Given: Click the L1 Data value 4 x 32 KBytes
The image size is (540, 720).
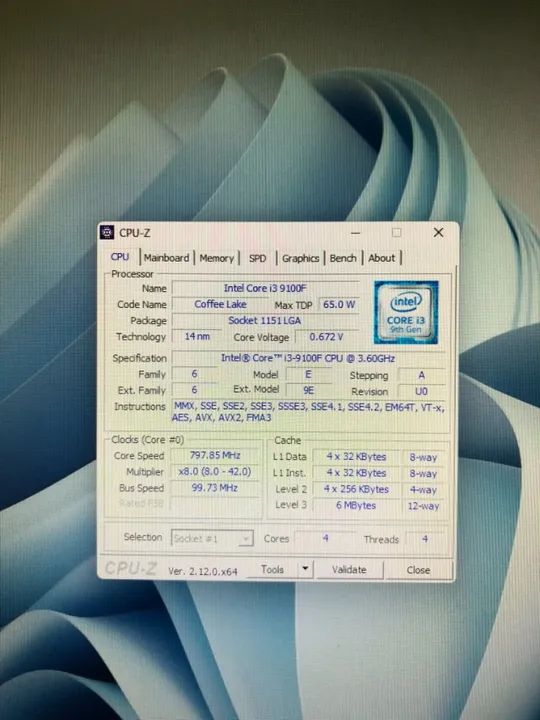Looking at the screenshot, I should click(356, 457).
